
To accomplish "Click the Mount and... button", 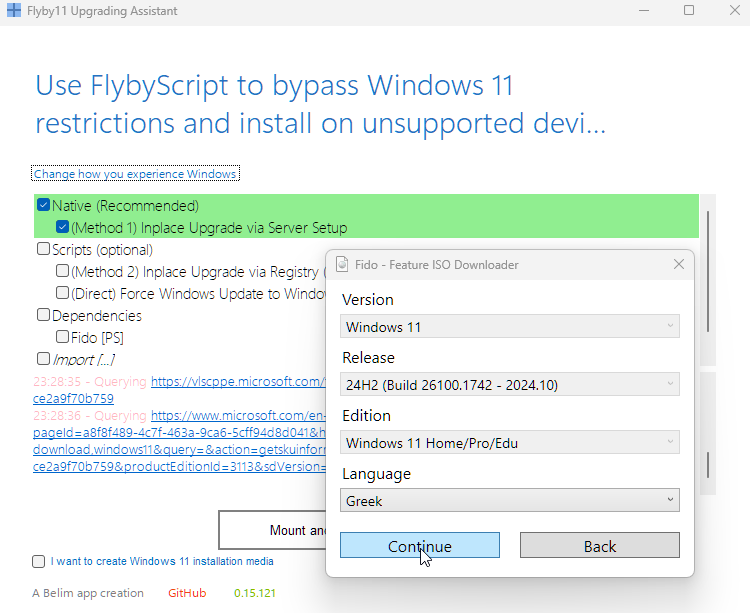I will click(x=272, y=530).
